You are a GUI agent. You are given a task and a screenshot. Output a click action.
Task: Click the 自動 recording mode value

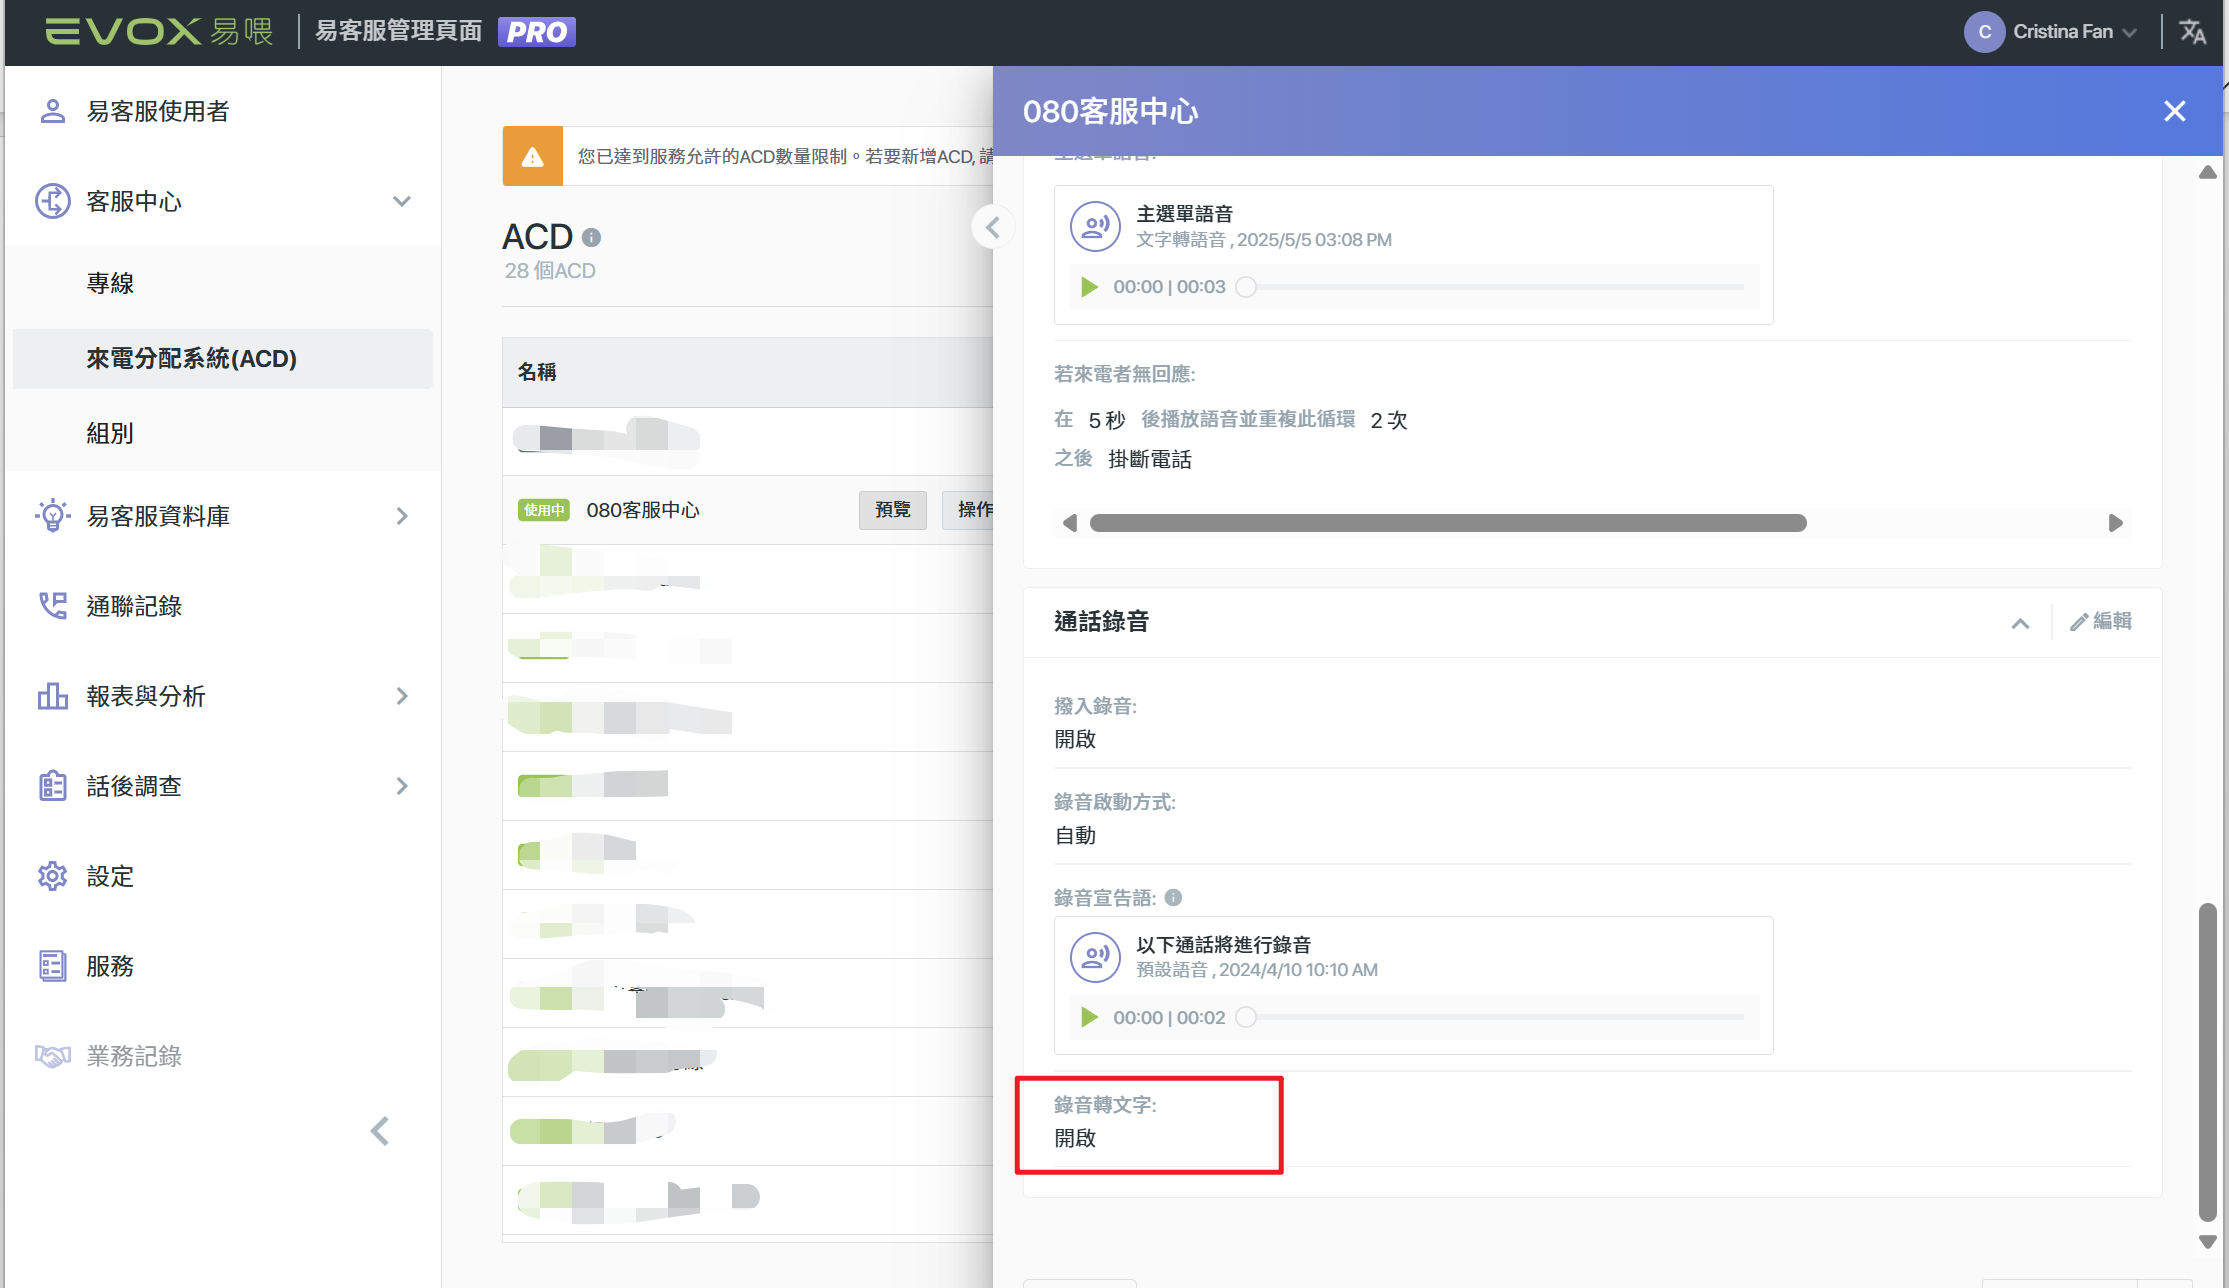(x=1075, y=835)
